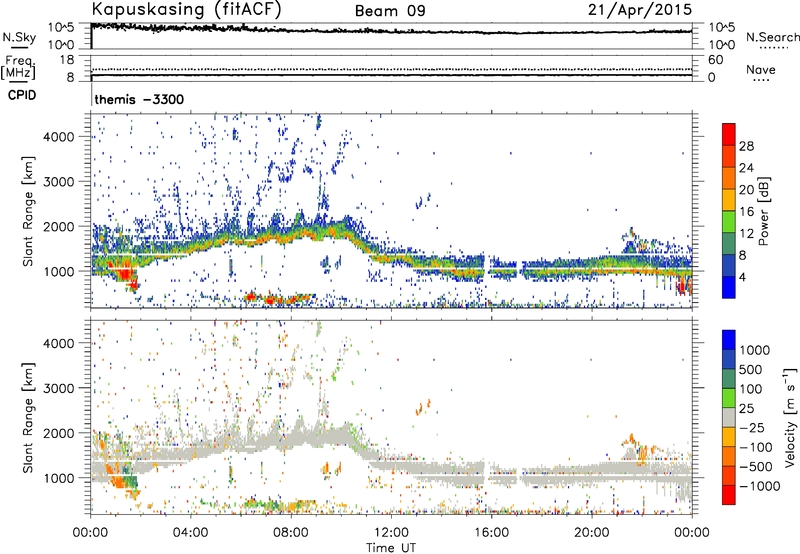Viewport: 800px width, 554px height.
Task: Click the Power [dB] colorbar title
Action: tap(764, 211)
